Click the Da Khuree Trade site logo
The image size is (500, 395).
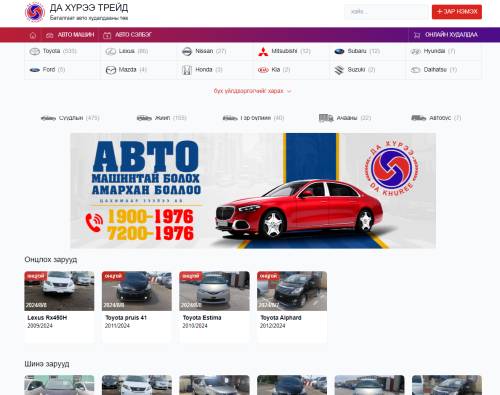(x=35, y=12)
